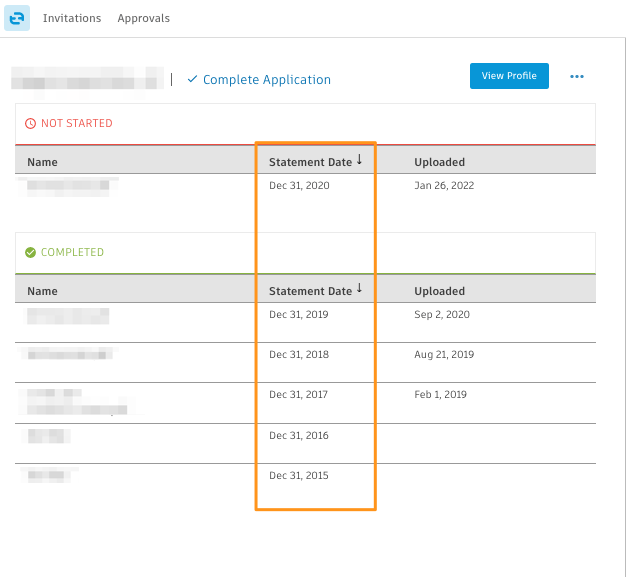Click the NOT STARTED section heading
626x577 pixels.
(x=77, y=123)
